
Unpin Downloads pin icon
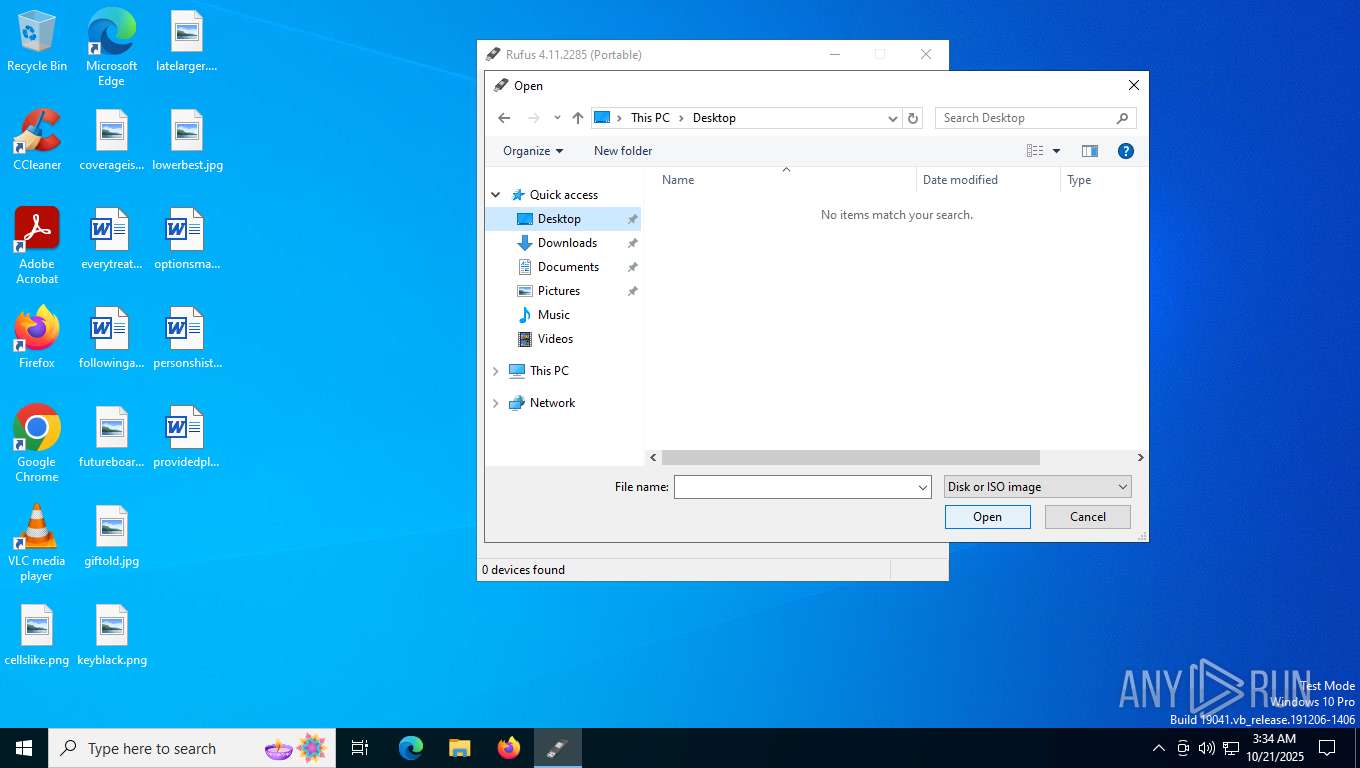coord(632,243)
